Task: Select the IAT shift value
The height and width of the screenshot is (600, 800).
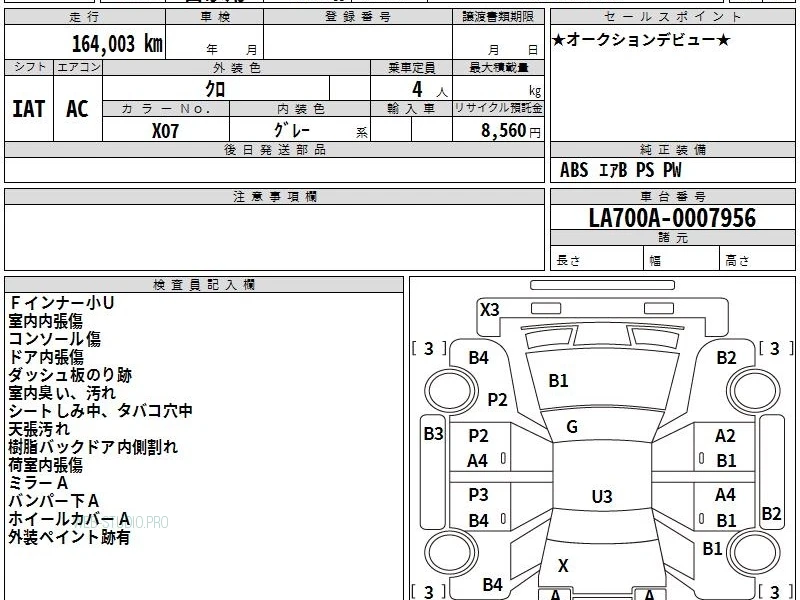Action: (x=29, y=109)
